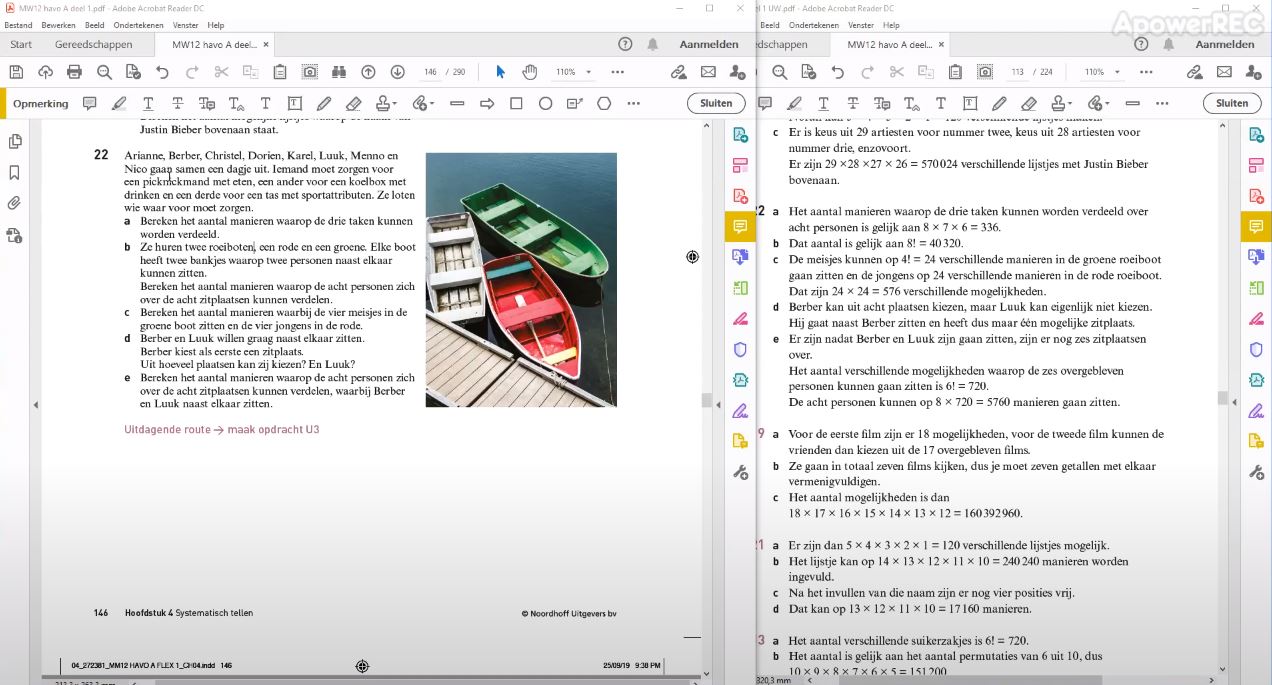This screenshot has width=1272, height=685.
Task: Send file by email in left window
Action: [708, 72]
